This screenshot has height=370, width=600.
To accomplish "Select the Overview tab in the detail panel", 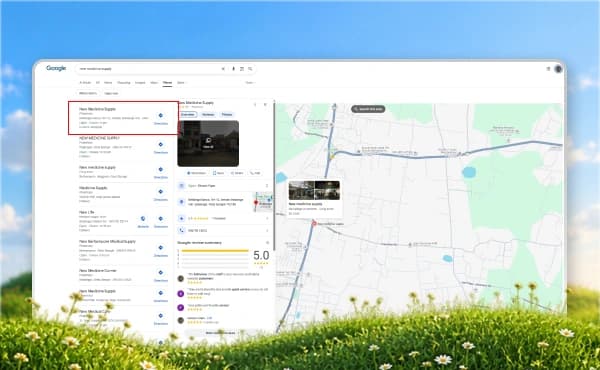I will click(188, 115).
